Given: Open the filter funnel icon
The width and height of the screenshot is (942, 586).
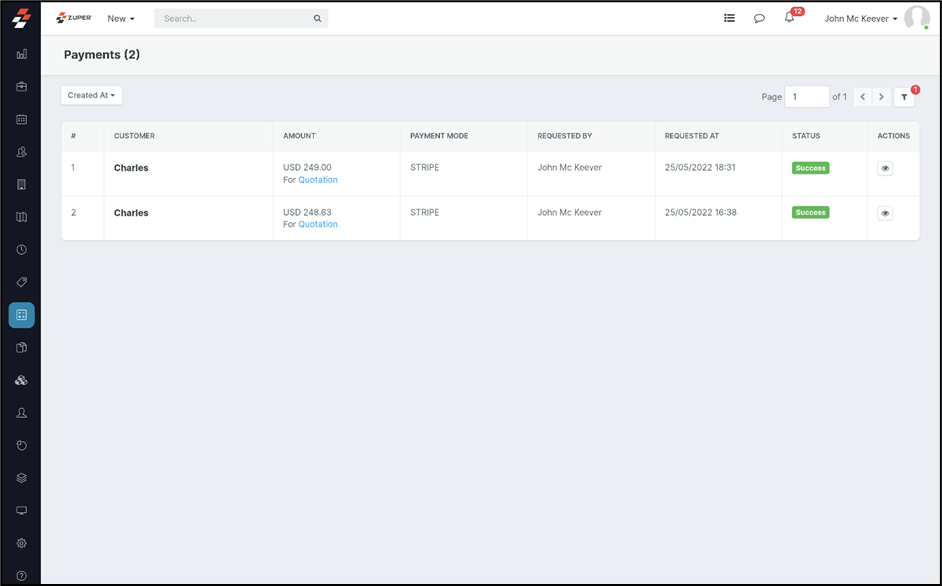Looking at the screenshot, I should 904,97.
